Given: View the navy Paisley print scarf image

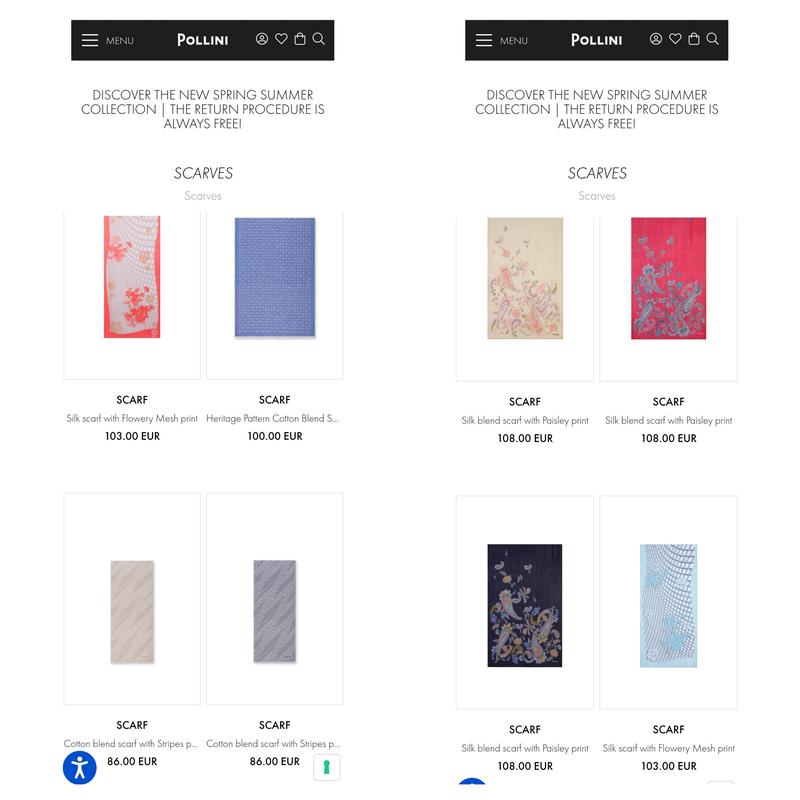Looking at the screenshot, I should pyautogui.click(x=525, y=606).
